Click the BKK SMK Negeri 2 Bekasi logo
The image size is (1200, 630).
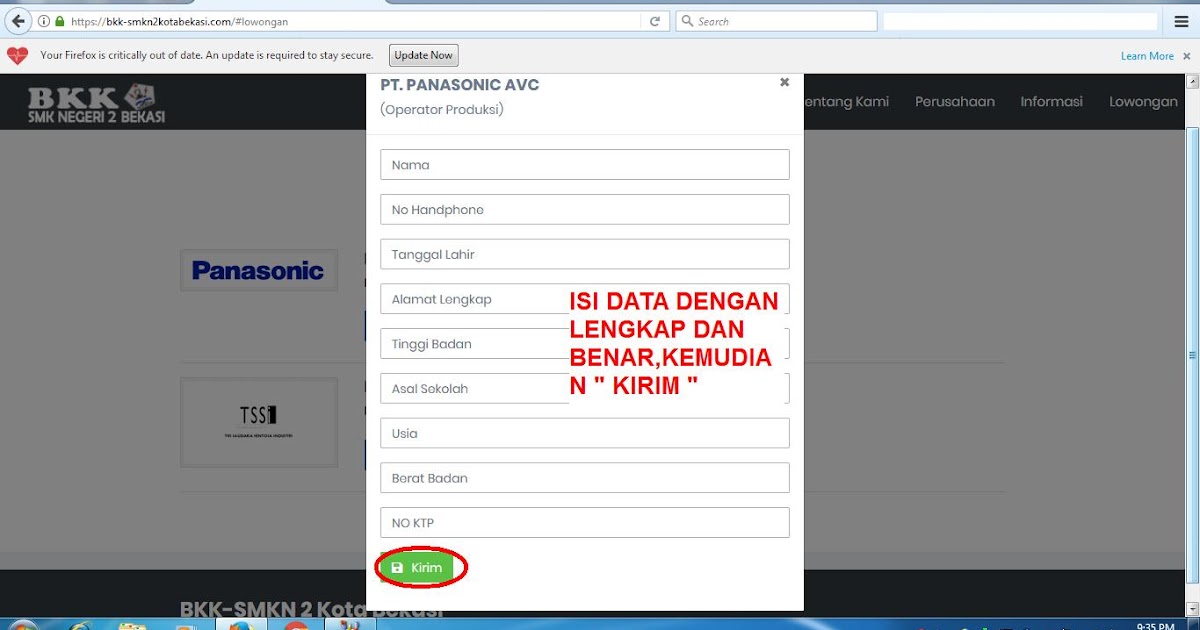96,103
